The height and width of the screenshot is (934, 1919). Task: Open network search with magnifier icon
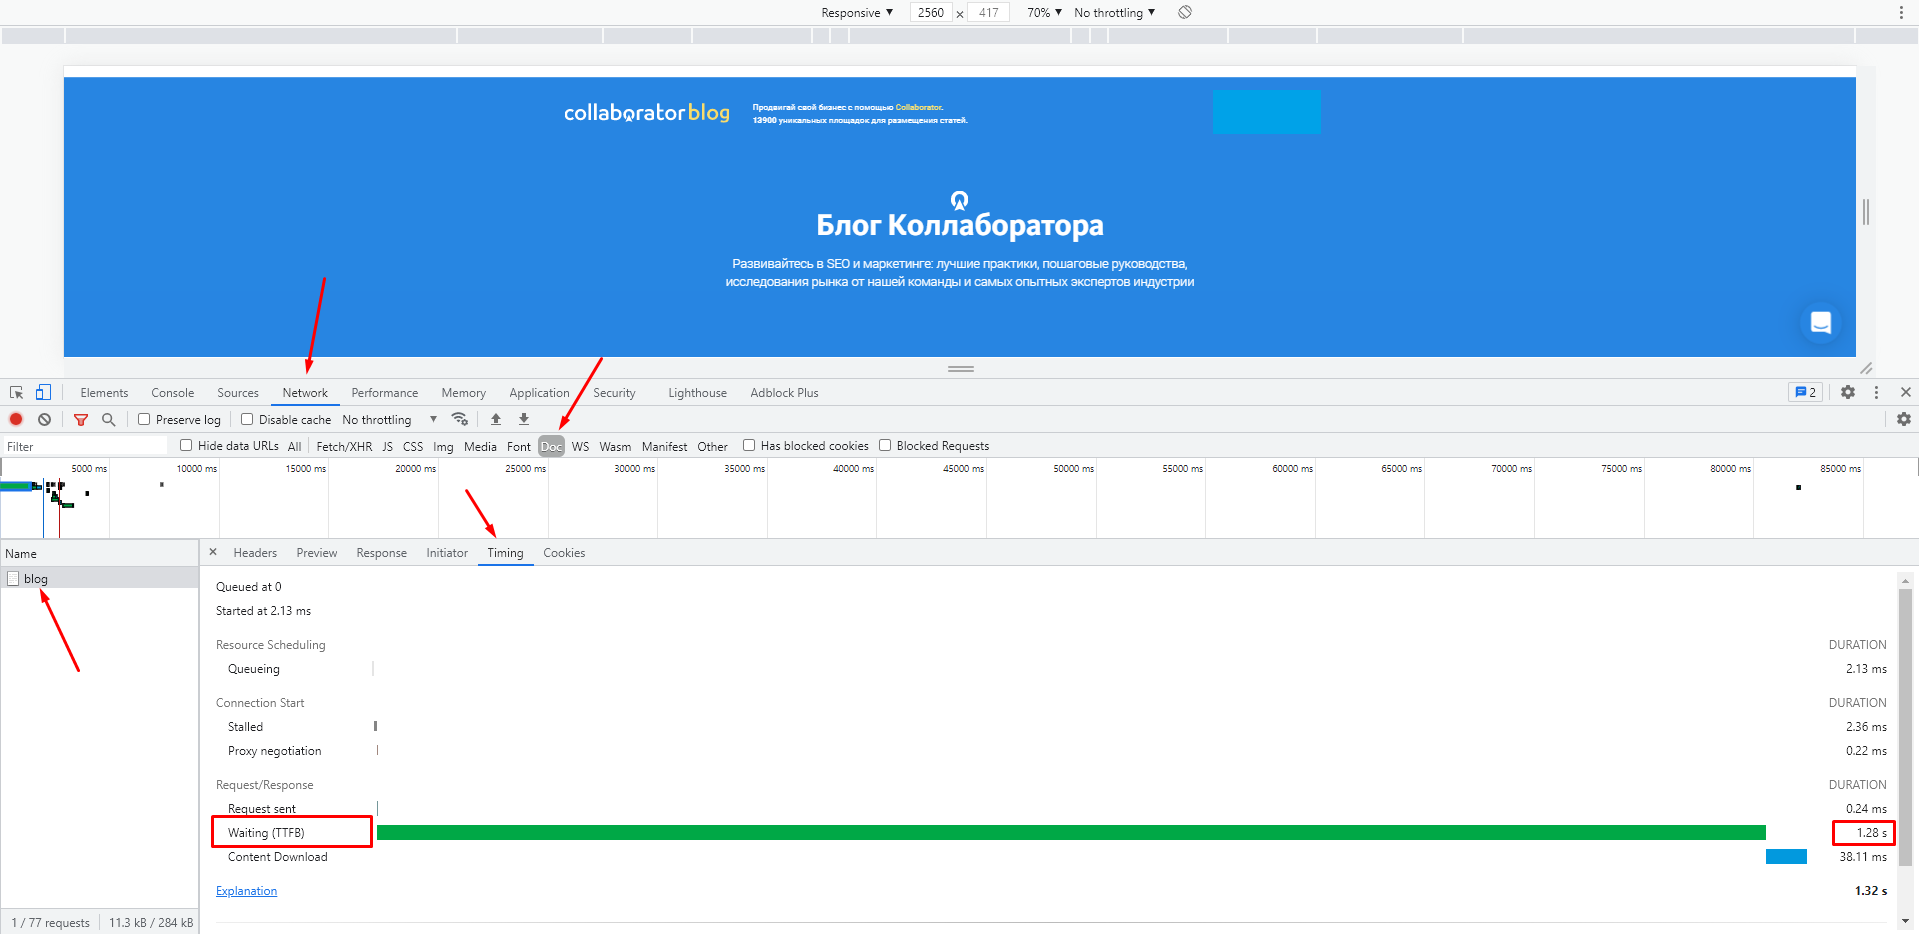(109, 420)
